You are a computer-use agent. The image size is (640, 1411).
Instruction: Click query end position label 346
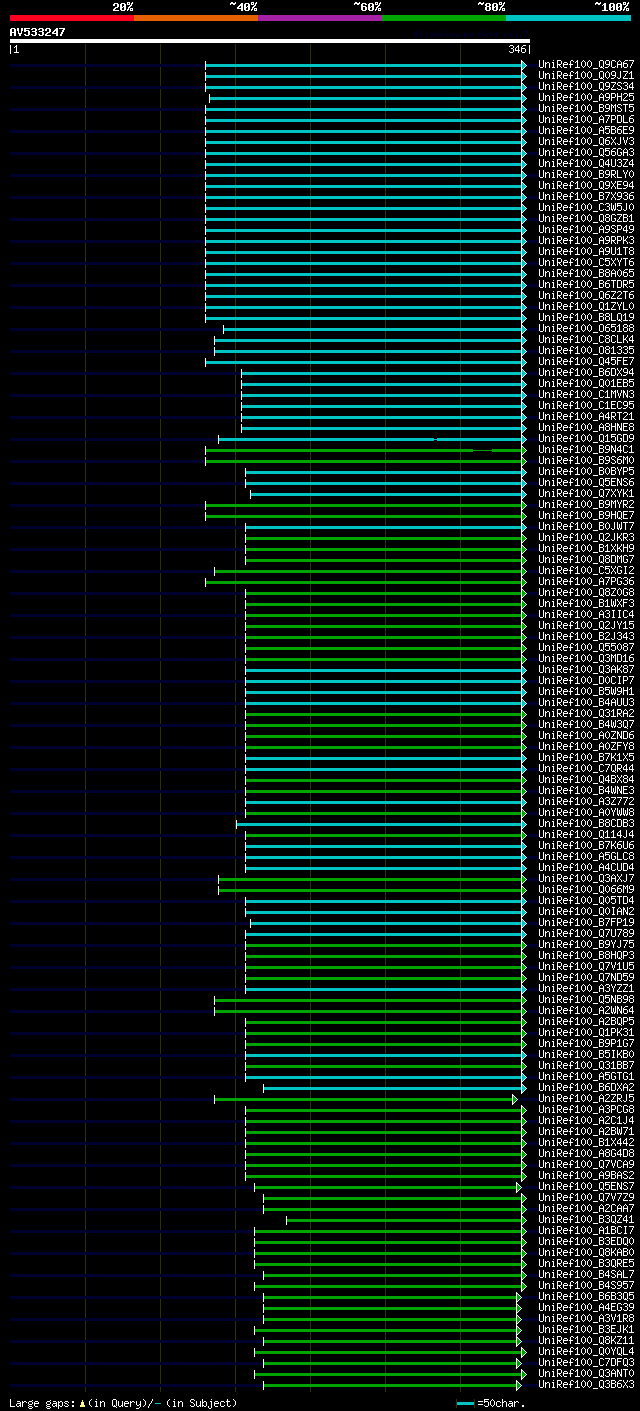517,49
